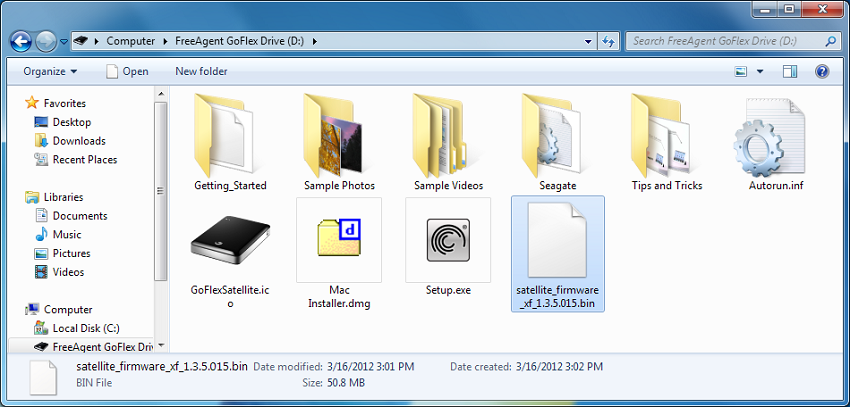The image size is (850, 407).
Task: Open Help with the question mark icon
Action: [x=822, y=72]
